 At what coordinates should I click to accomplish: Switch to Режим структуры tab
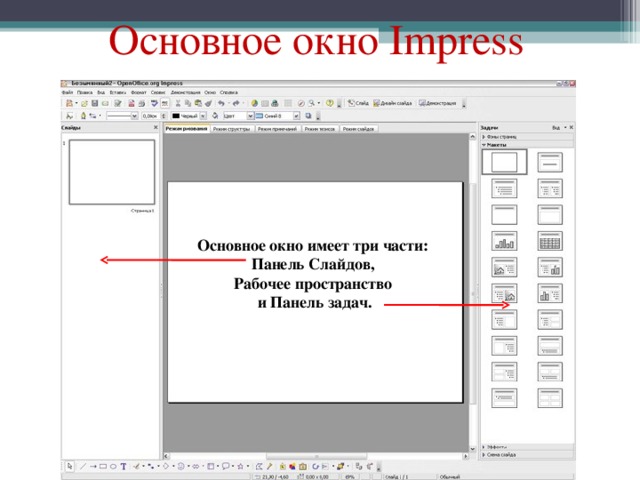click(x=231, y=129)
